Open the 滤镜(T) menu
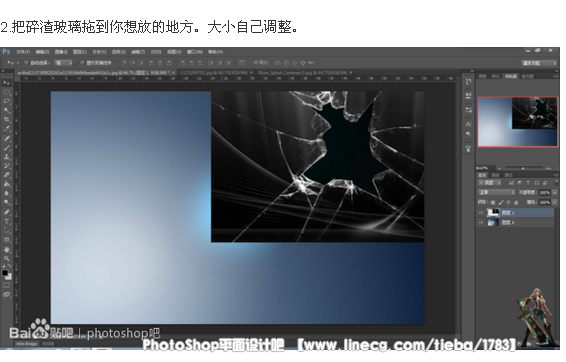This screenshot has height=362, width=566. point(138,52)
